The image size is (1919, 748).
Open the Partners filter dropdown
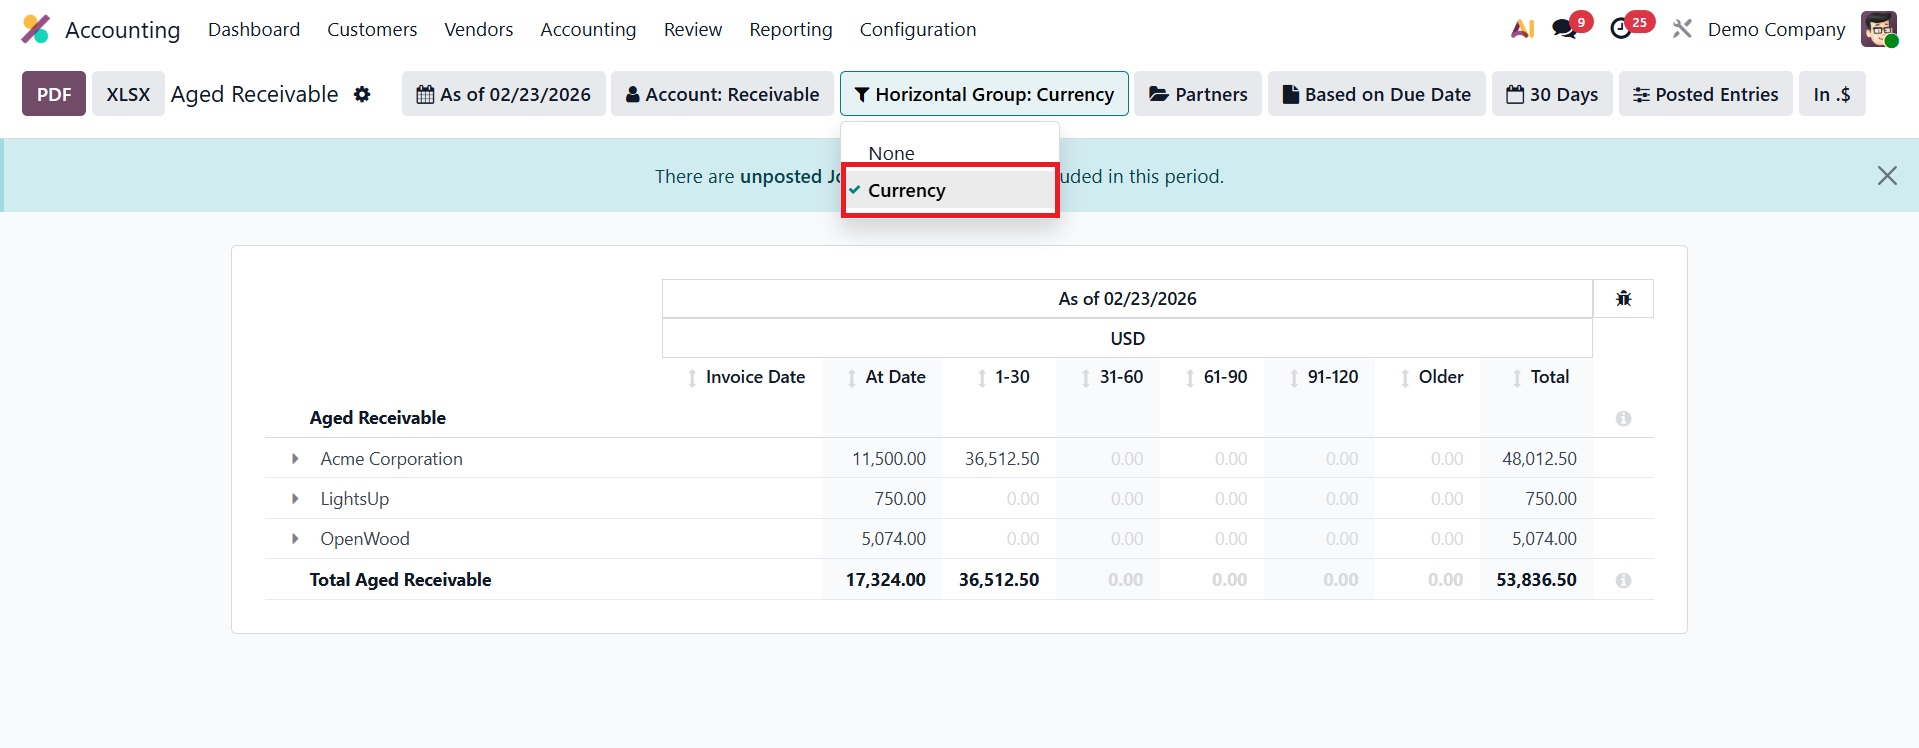1198,94
